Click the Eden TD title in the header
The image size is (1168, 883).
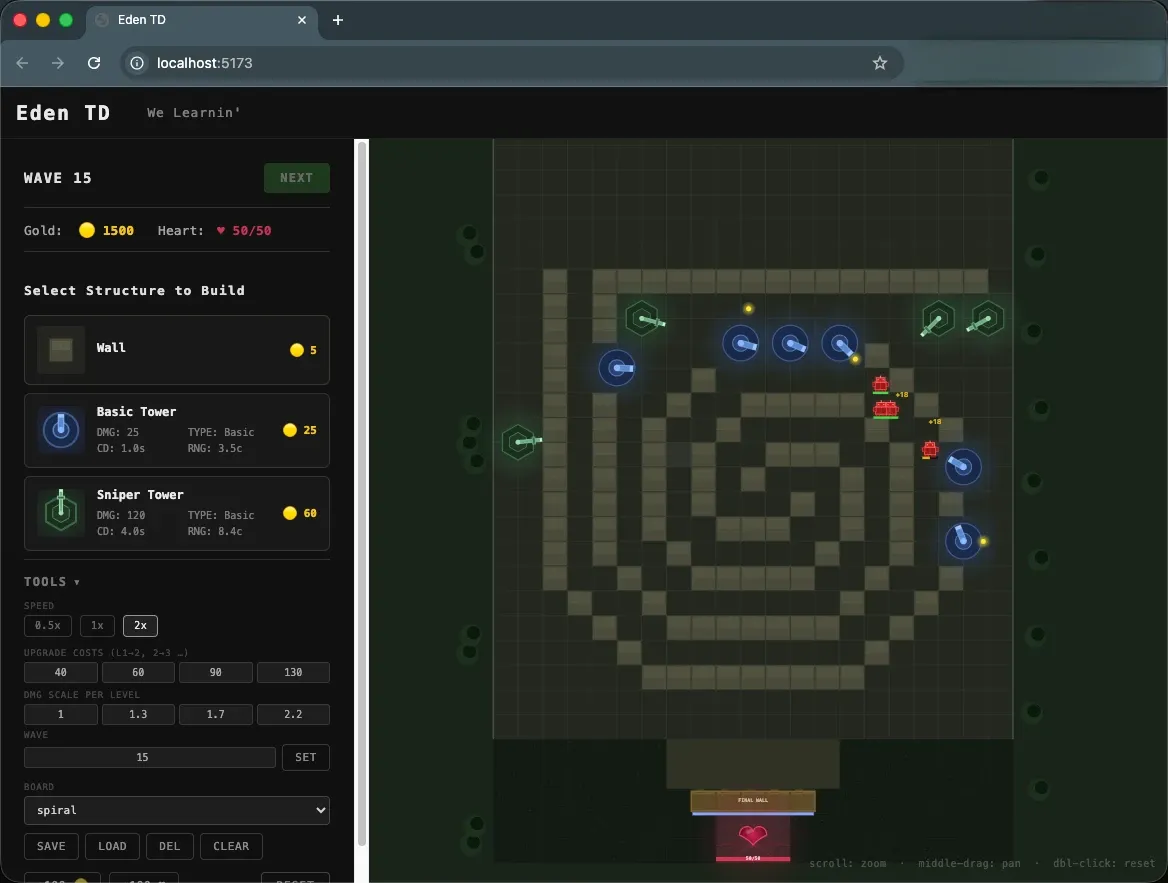click(x=63, y=113)
